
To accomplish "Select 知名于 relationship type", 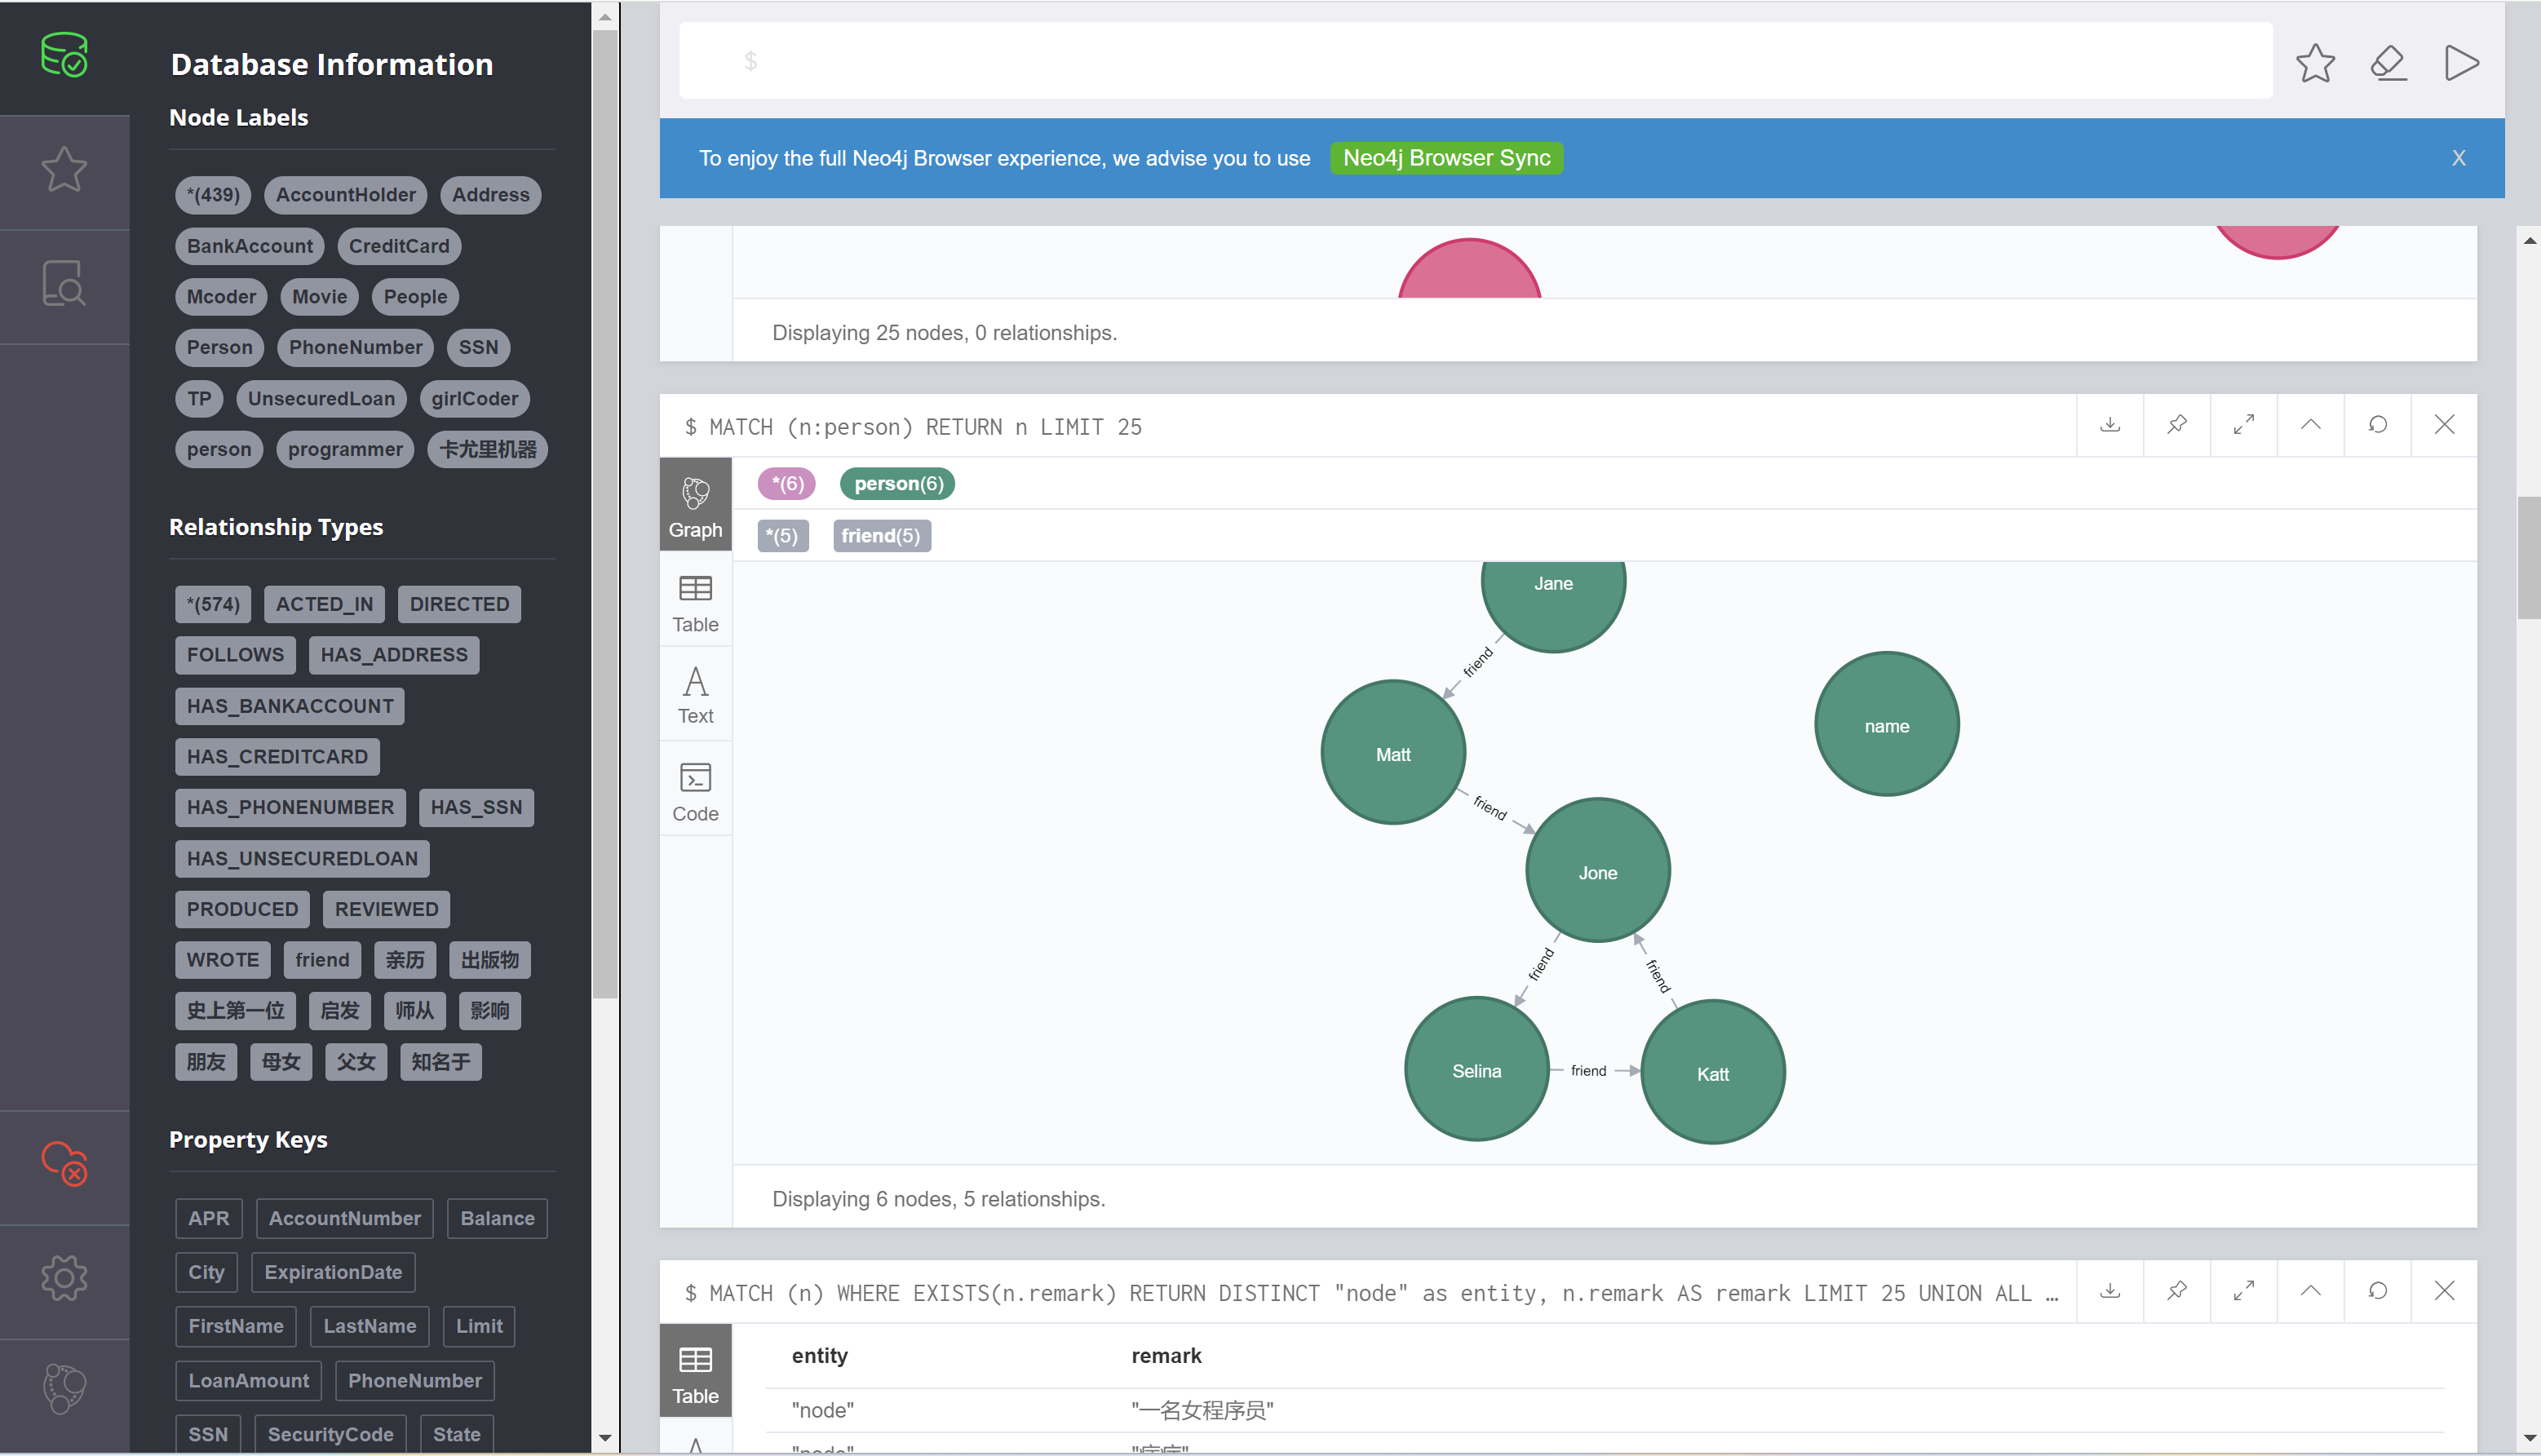I will (x=441, y=1062).
